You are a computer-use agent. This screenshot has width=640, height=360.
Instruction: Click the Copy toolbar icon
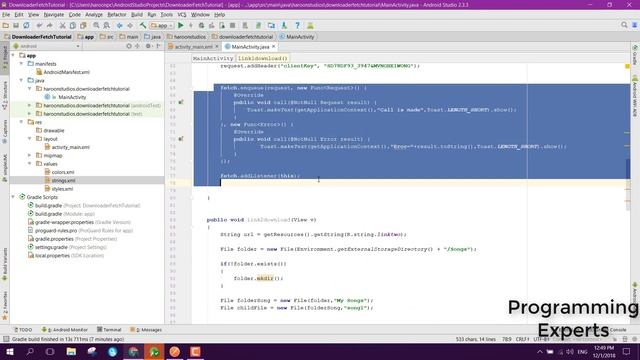coord(73,25)
